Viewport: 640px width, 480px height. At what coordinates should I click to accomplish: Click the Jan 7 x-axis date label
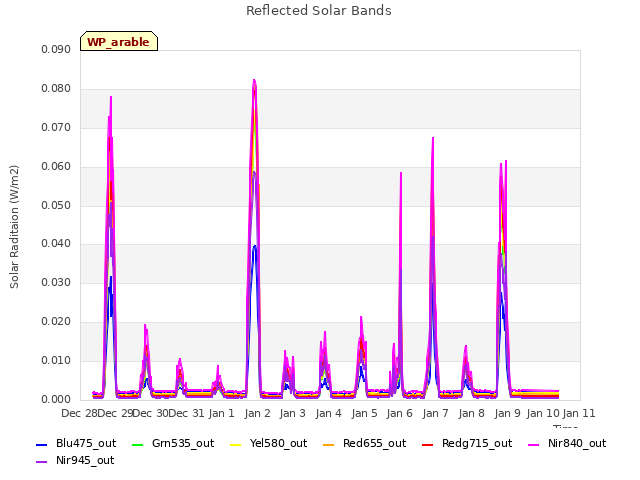pos(436,413)
